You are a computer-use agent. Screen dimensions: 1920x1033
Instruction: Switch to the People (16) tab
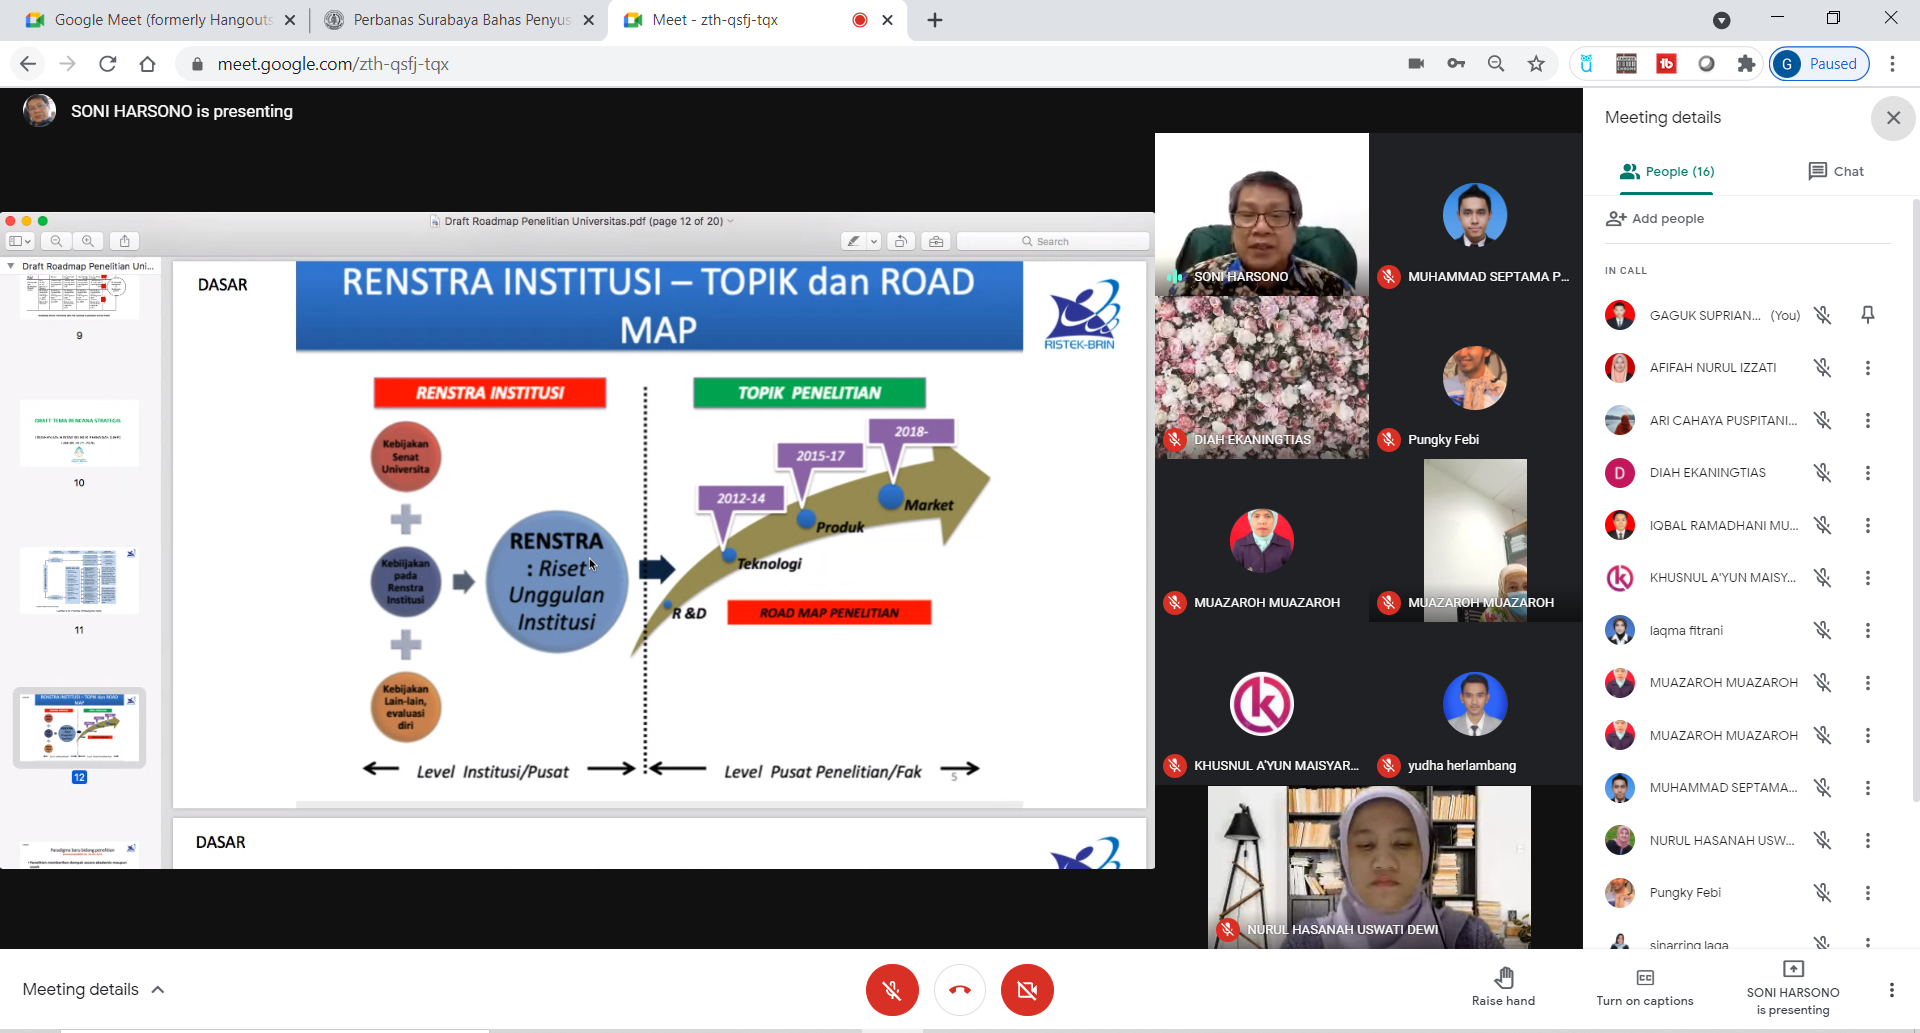(x=1667, y=172)
